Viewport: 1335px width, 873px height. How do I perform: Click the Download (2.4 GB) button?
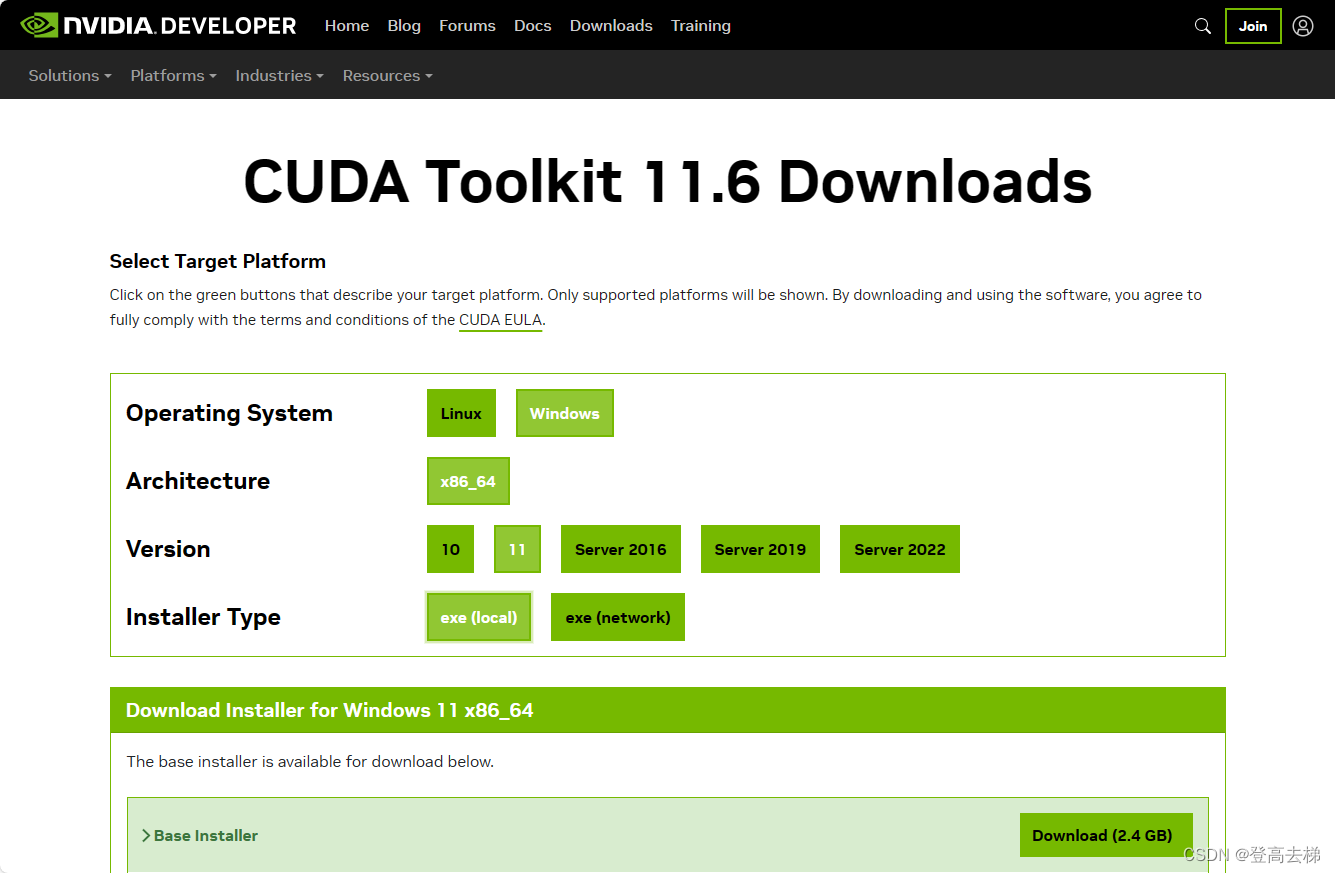[1106, 835]
